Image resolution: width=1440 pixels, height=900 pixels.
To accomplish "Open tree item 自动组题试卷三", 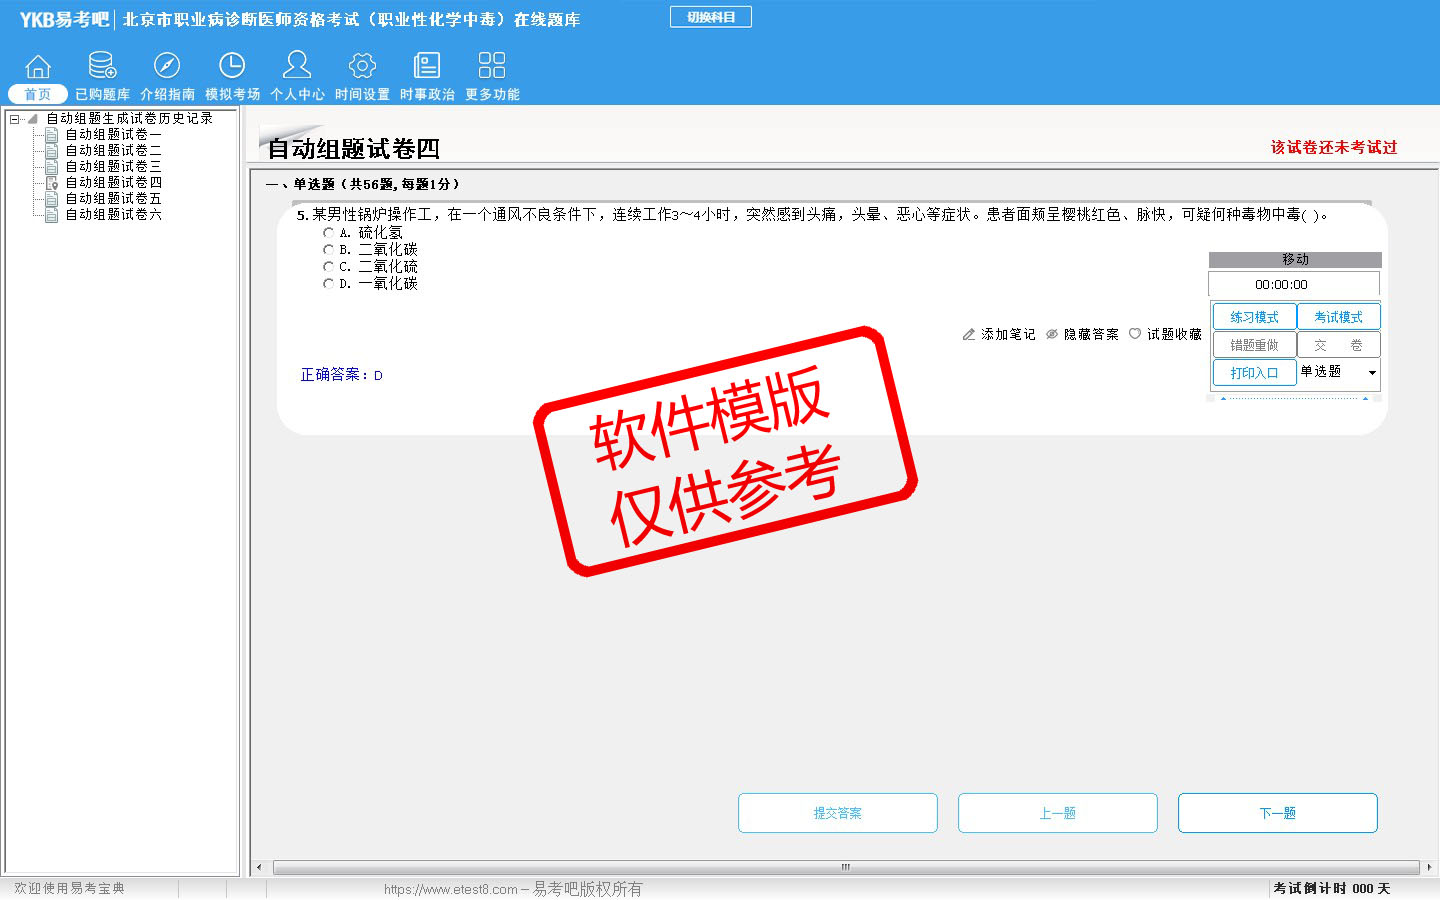I will click(113, 166).
